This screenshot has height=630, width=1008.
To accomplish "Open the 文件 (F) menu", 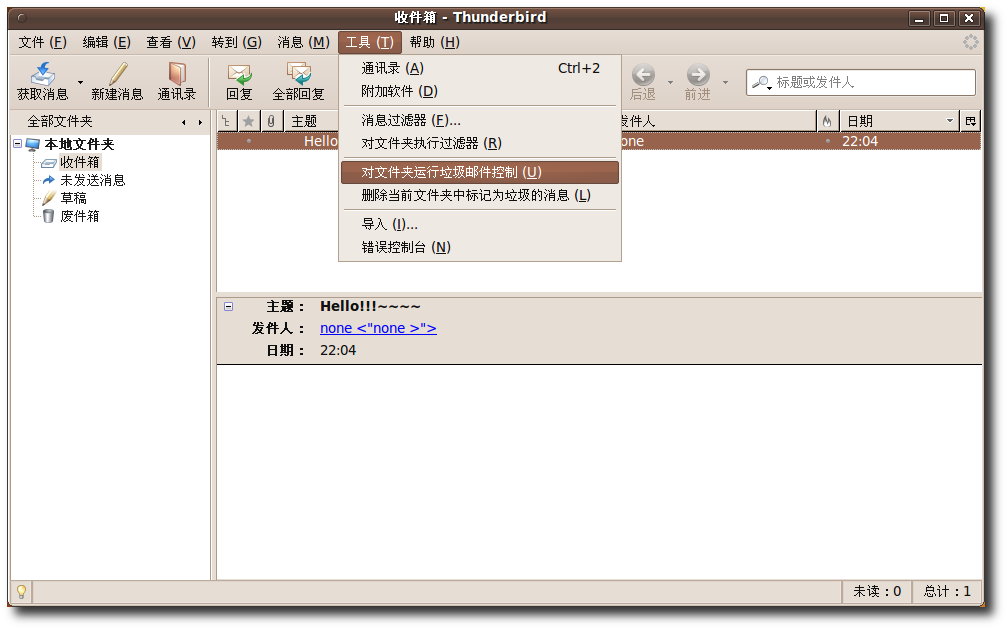I will tap(42, 42).
